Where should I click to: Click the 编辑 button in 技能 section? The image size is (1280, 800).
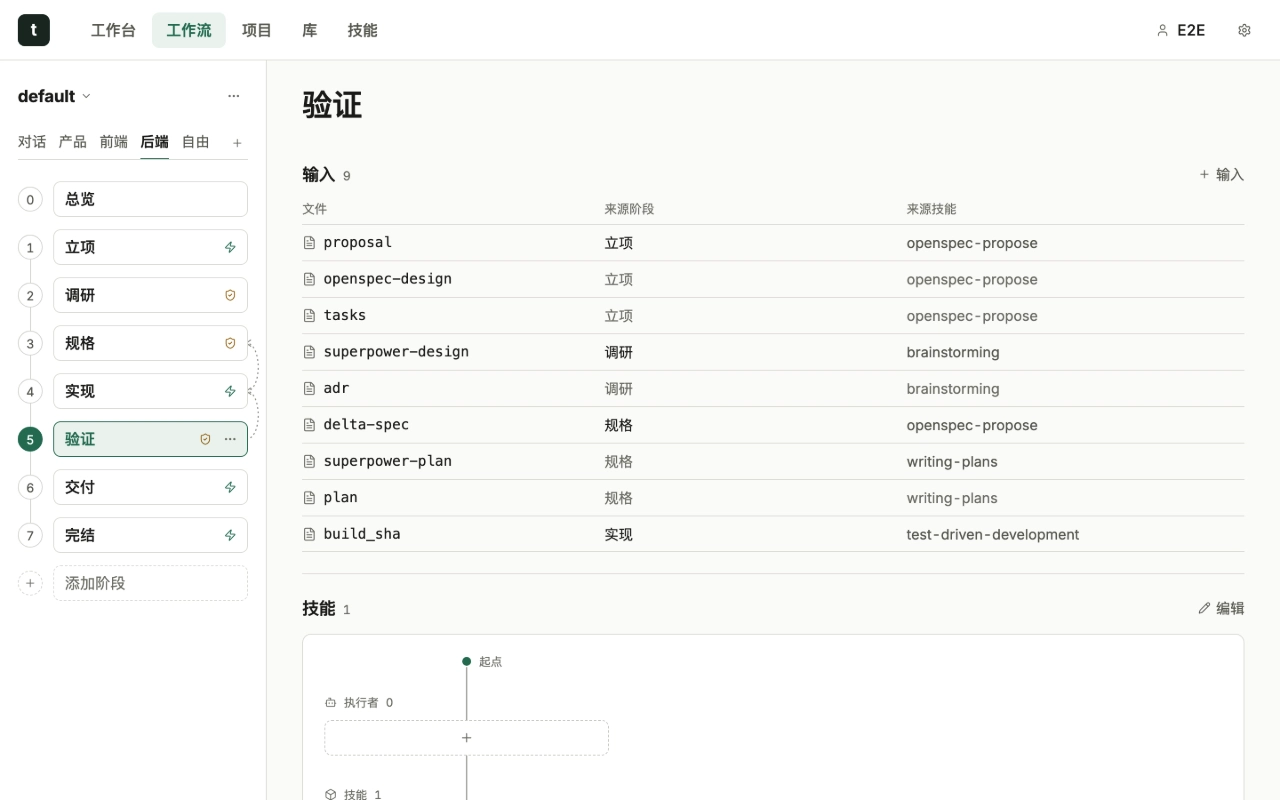pyautogui.click(x=1221, y=608)
